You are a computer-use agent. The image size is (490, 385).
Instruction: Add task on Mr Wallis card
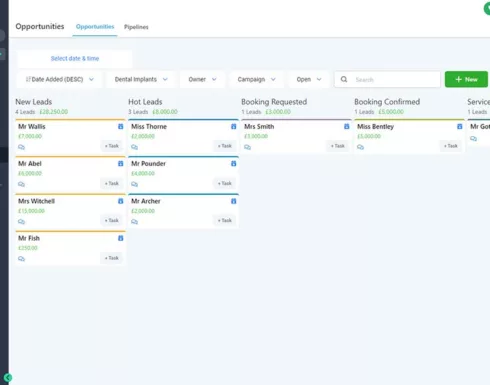111,146
